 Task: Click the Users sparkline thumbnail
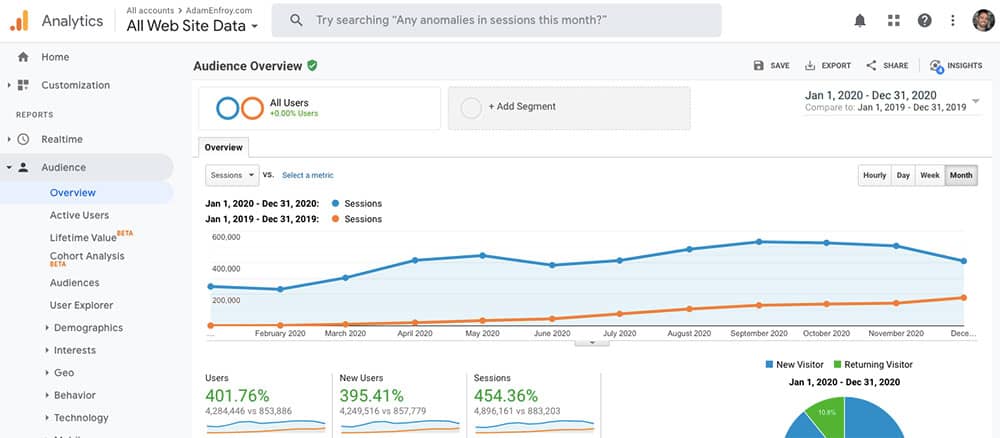pos(265,427)
